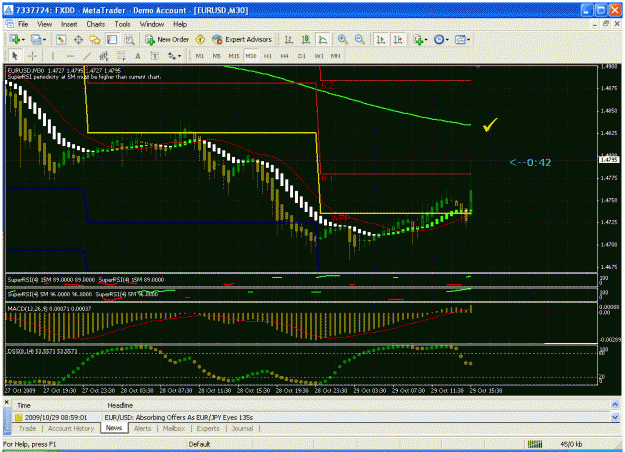Select the text label tool
Screen dimensions: 625x452
pyautogui.click(x=155, y=56)
